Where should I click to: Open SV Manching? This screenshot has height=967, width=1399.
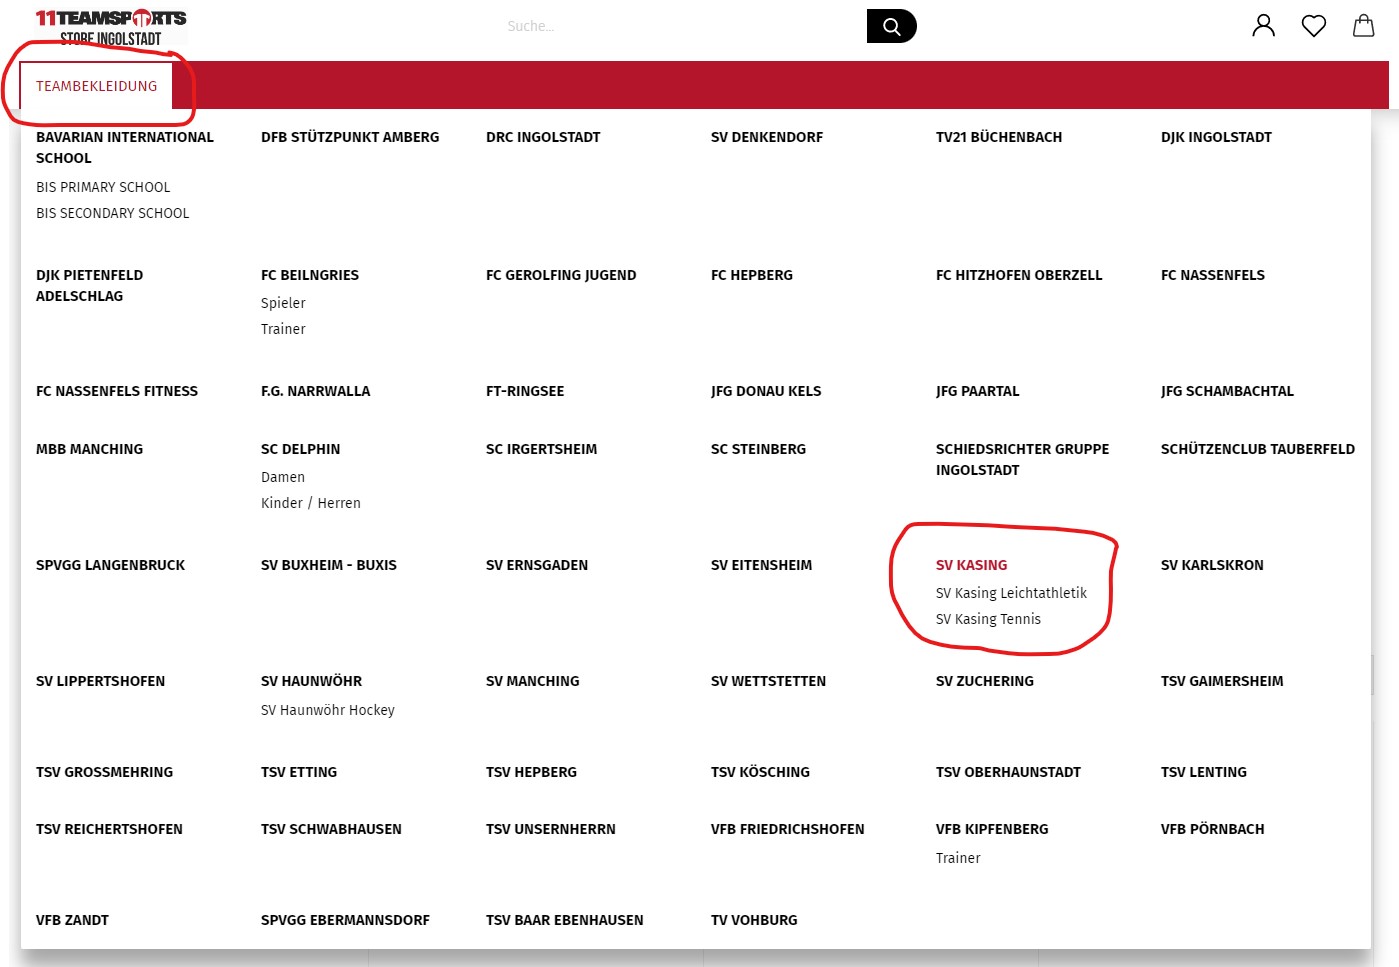coord(533,681)
